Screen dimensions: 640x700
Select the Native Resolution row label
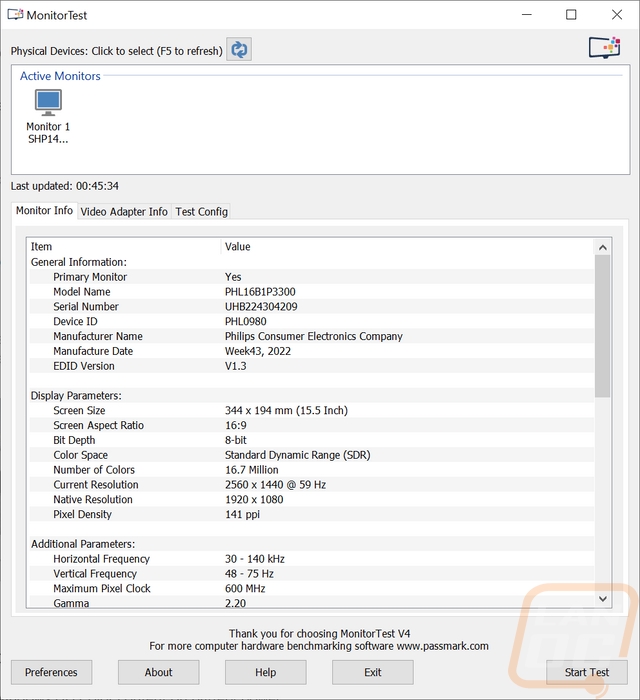click(93, 500)
